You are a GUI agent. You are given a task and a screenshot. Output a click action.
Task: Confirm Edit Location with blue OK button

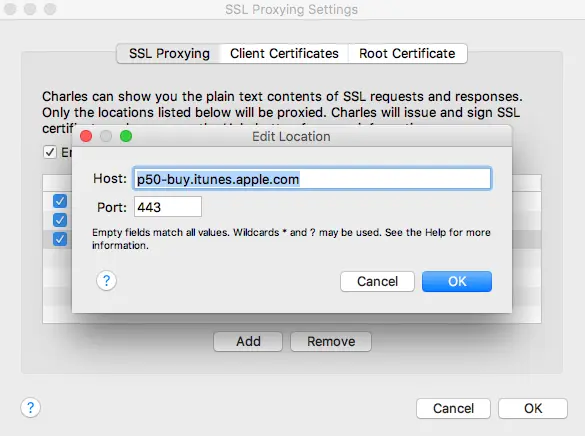pos(457,281)
